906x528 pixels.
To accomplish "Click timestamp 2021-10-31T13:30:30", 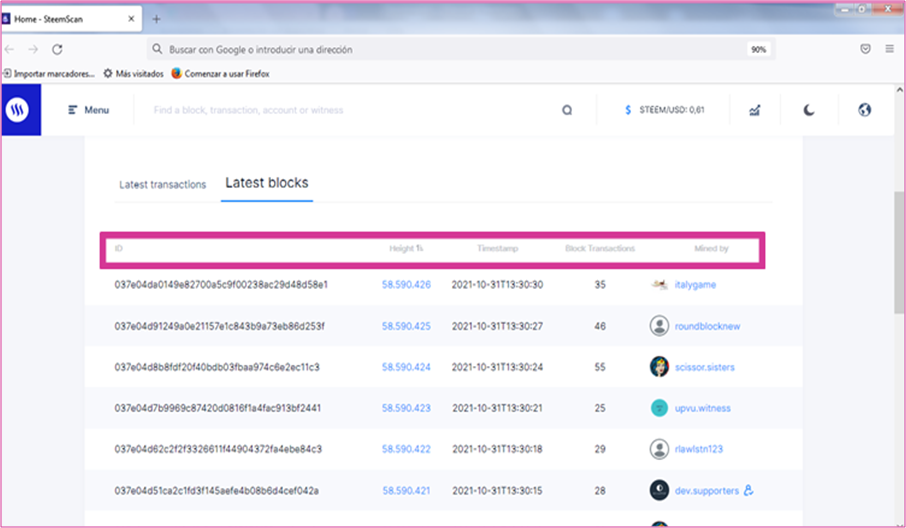I will click(x=497, y=285).
